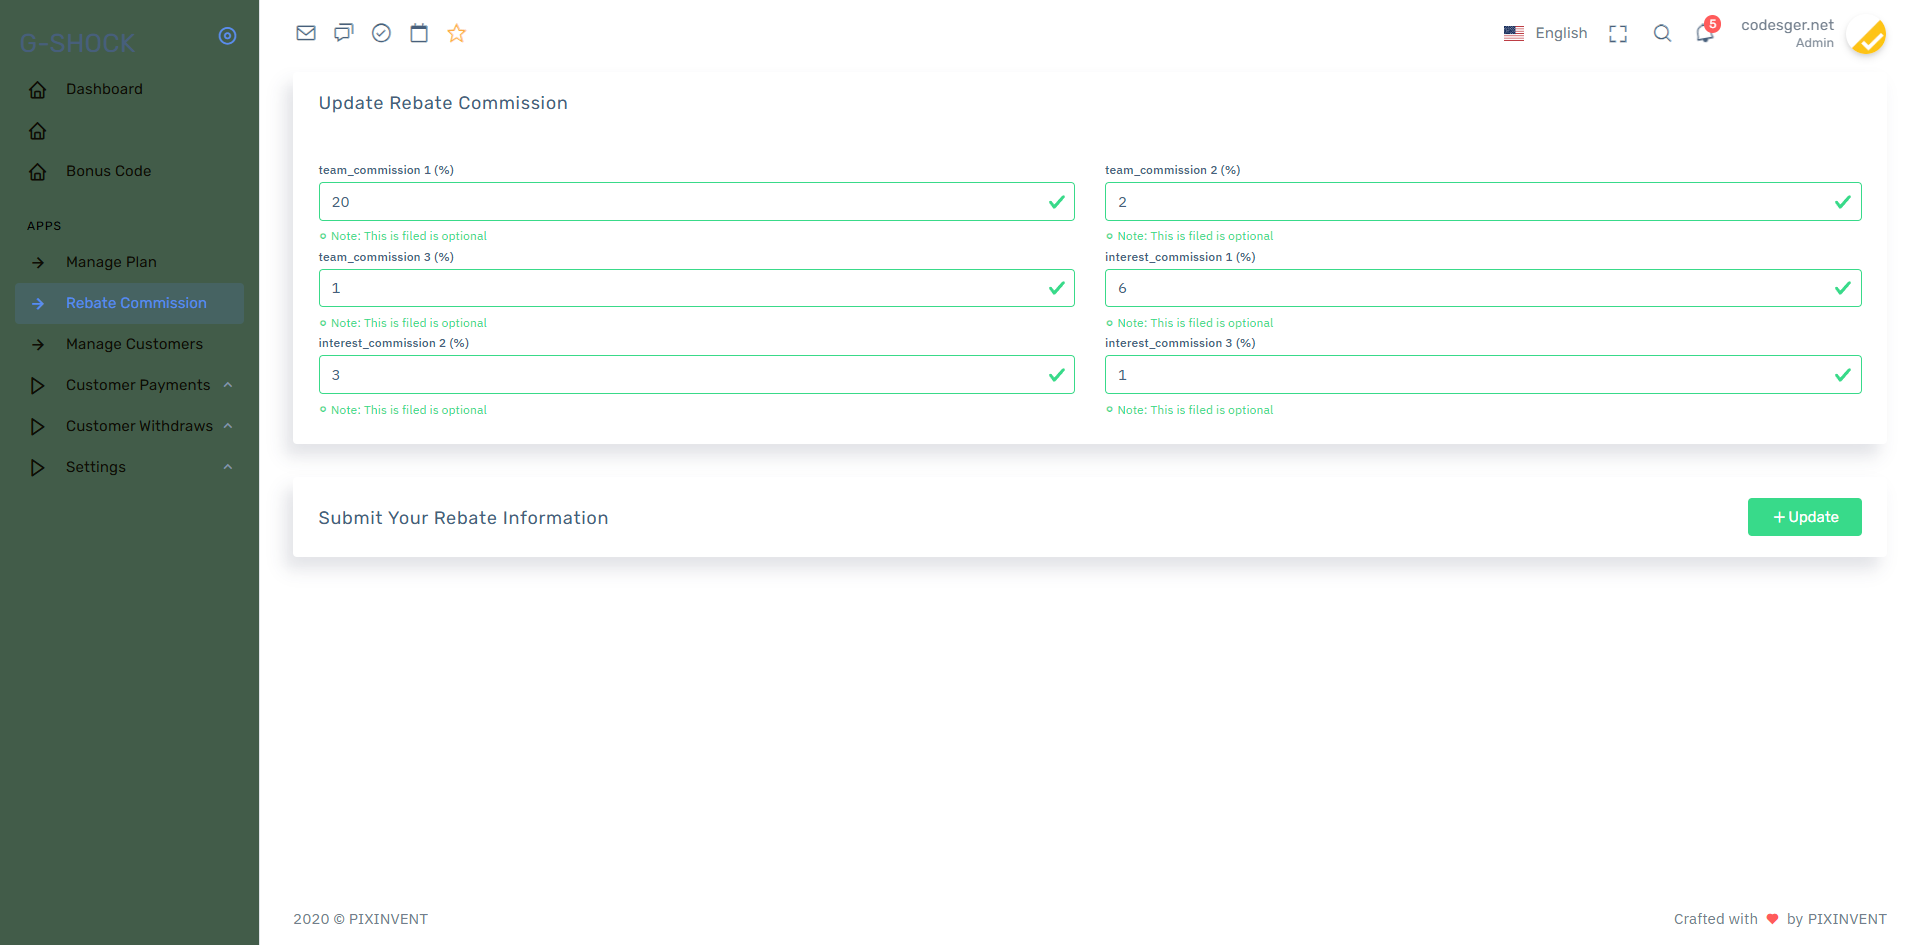Open the search magnifier icon
Image resolution: width=1920 pixels, height=945 pixels.
(1662, 33)
